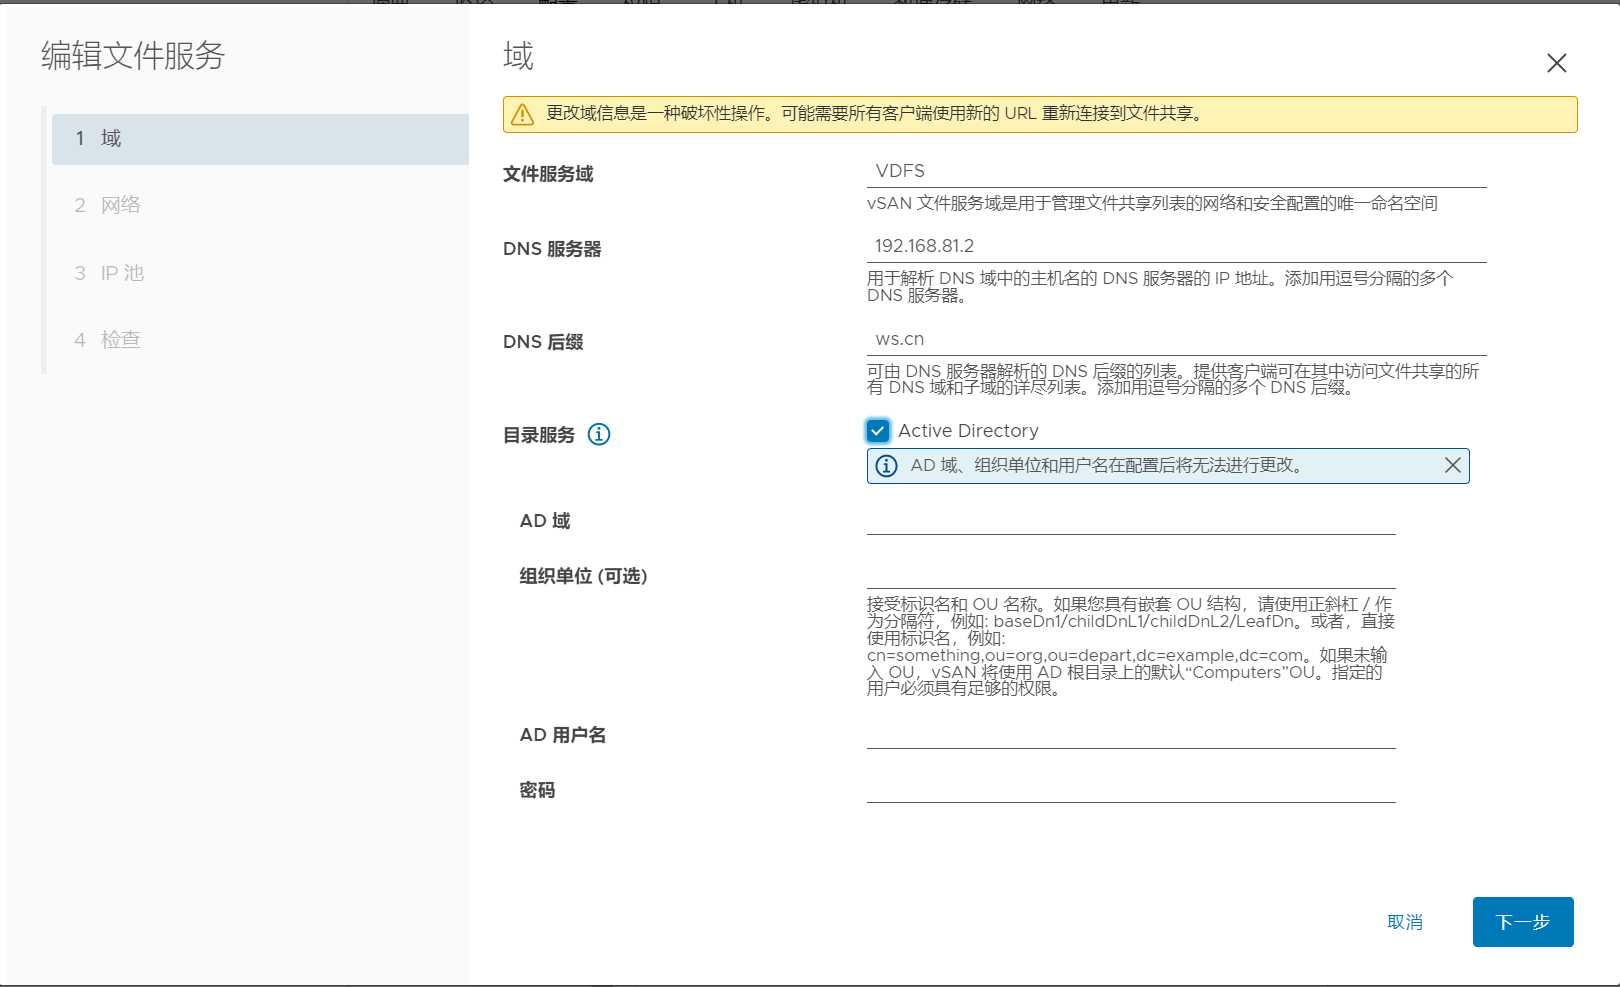Click the Active Directory label text
The image size is (1620, 987).
968,431
